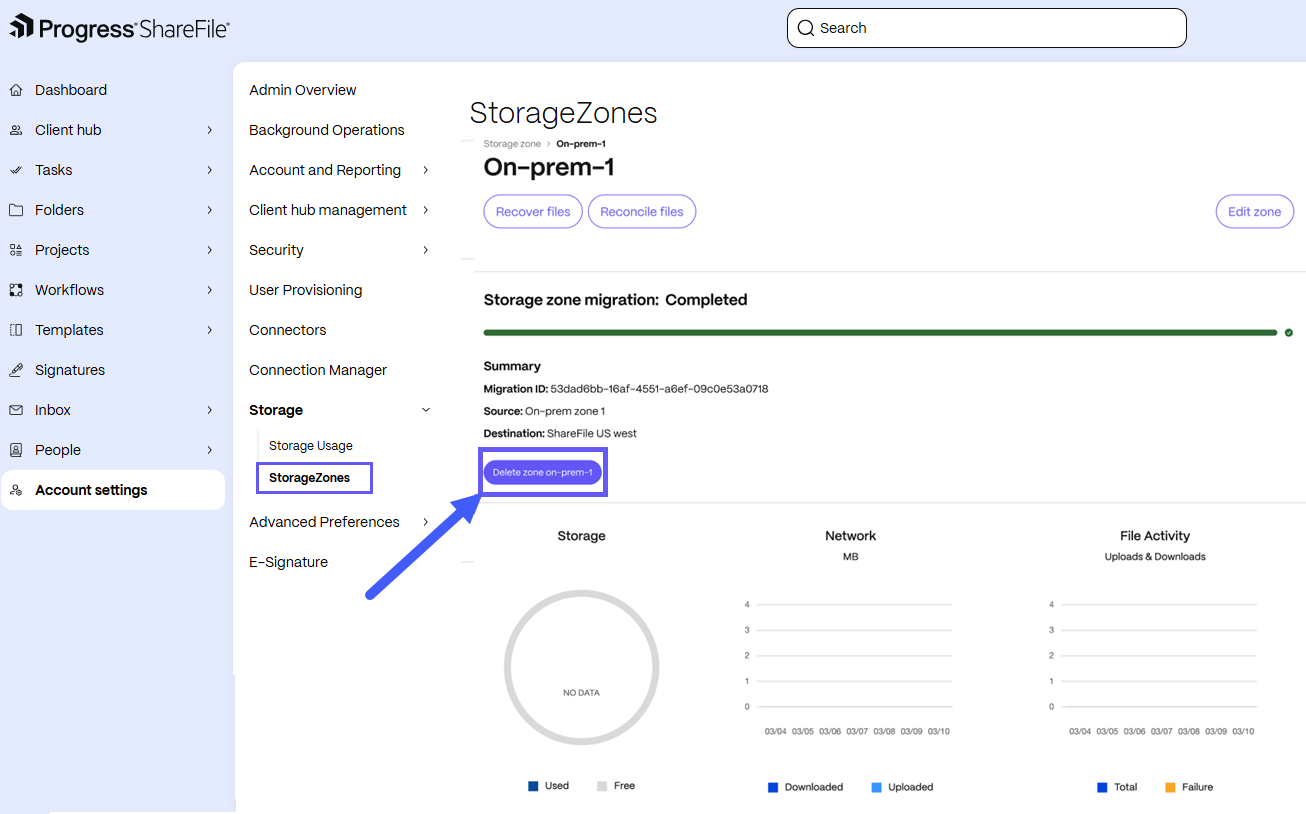Expand the Templates submenu chevron

pyautogui.click(x=210, y=330)
